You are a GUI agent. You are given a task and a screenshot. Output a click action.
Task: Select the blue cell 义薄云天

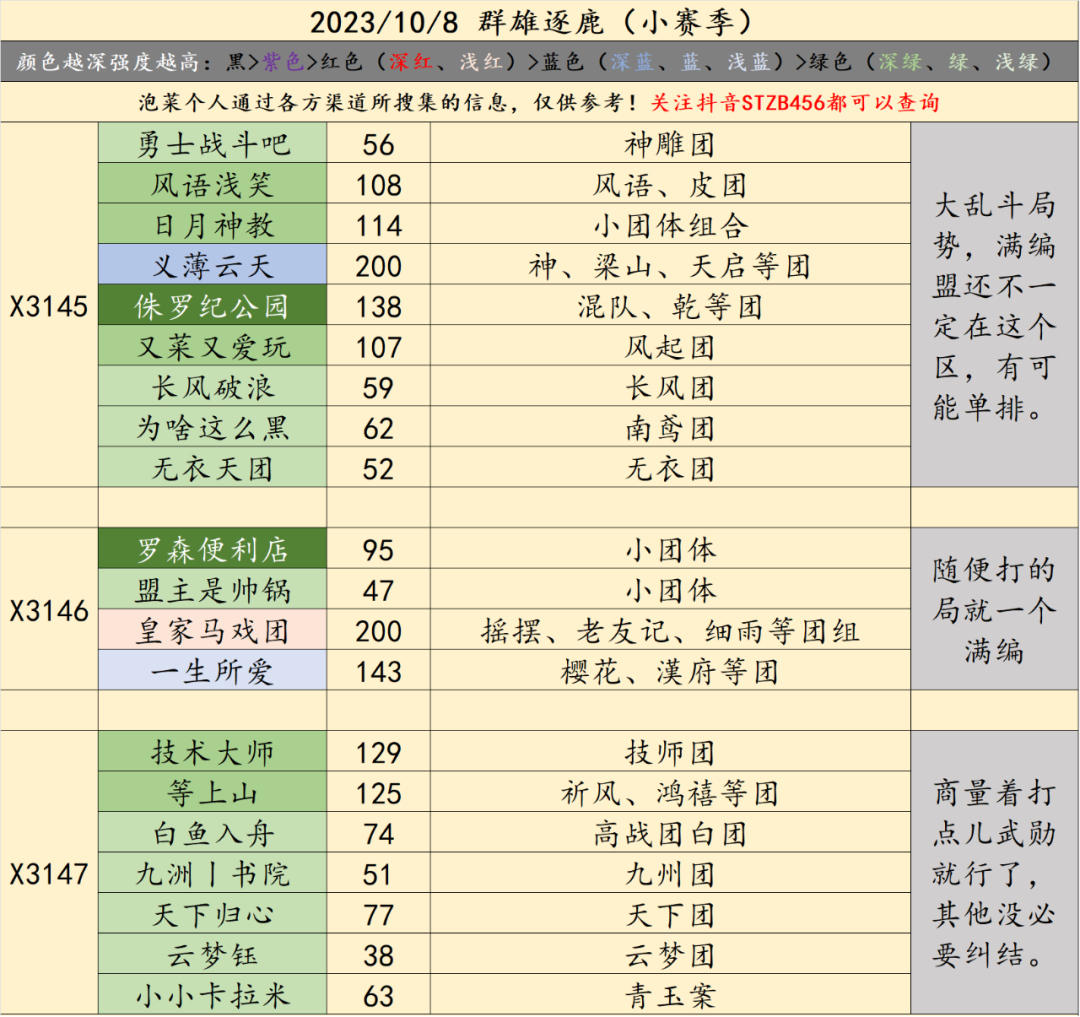point(212,265)
